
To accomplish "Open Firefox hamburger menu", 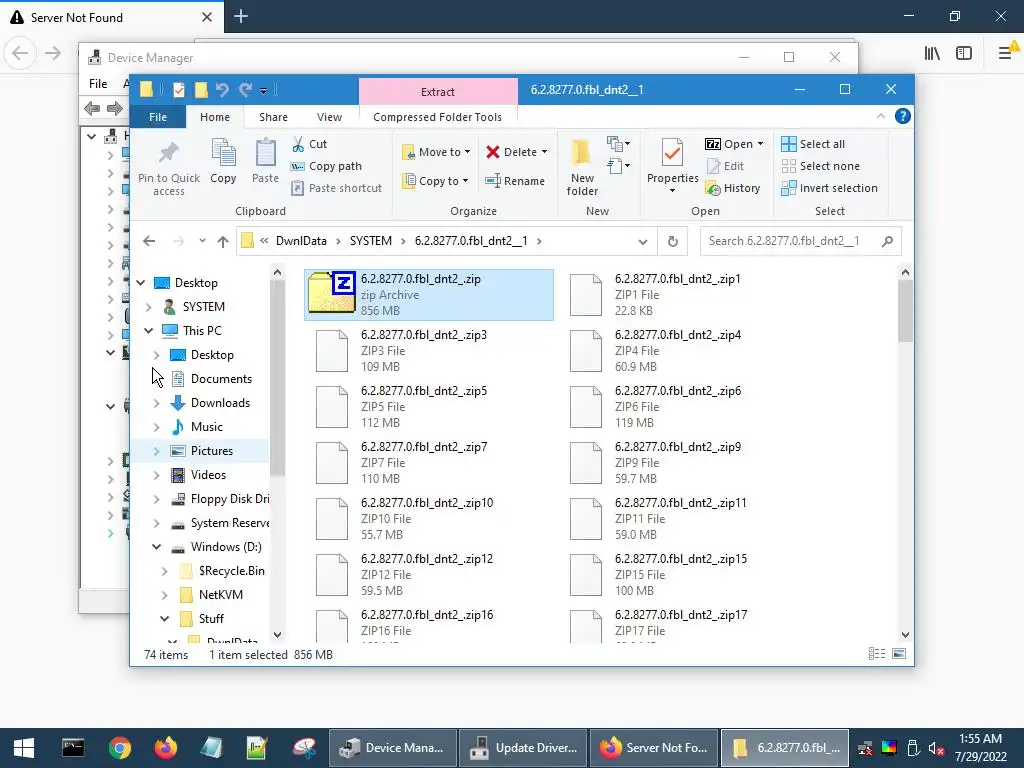I will pos(1006,53).
